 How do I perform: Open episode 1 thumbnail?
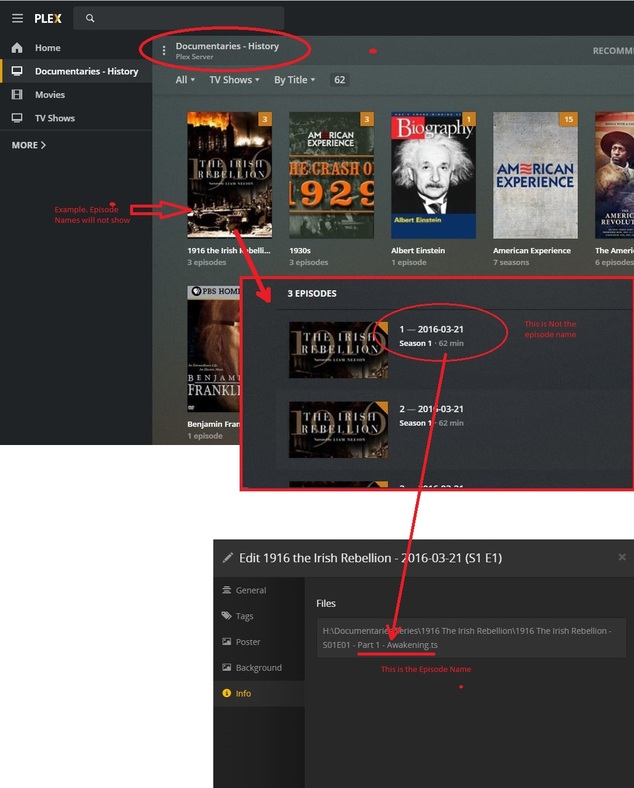click(x=338, y=350)
